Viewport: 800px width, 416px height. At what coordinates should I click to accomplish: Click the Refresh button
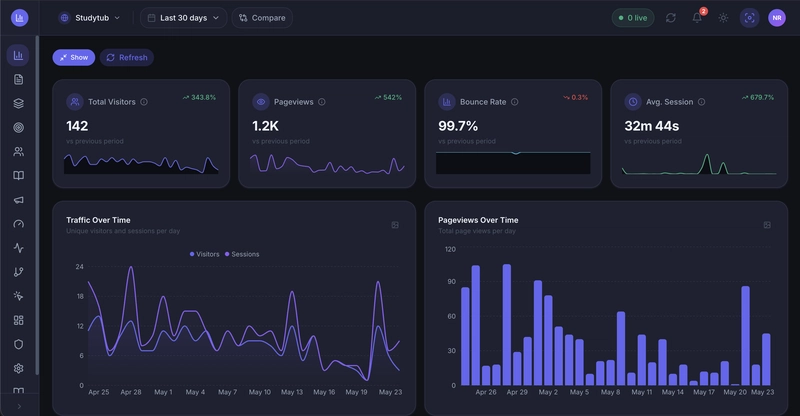coord(127,57)
